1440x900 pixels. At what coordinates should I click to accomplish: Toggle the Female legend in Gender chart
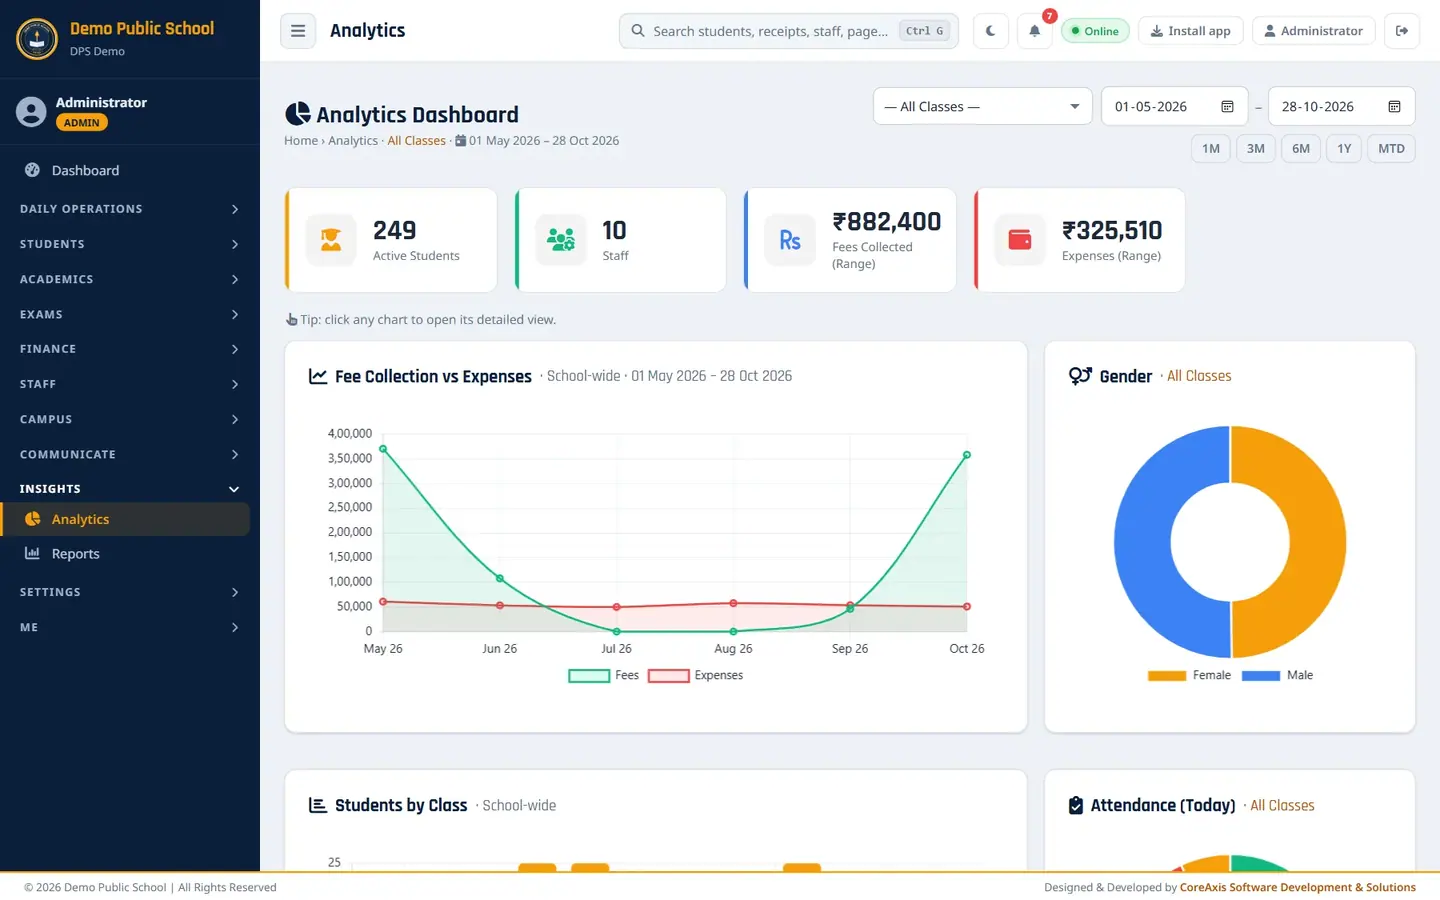1189,676
